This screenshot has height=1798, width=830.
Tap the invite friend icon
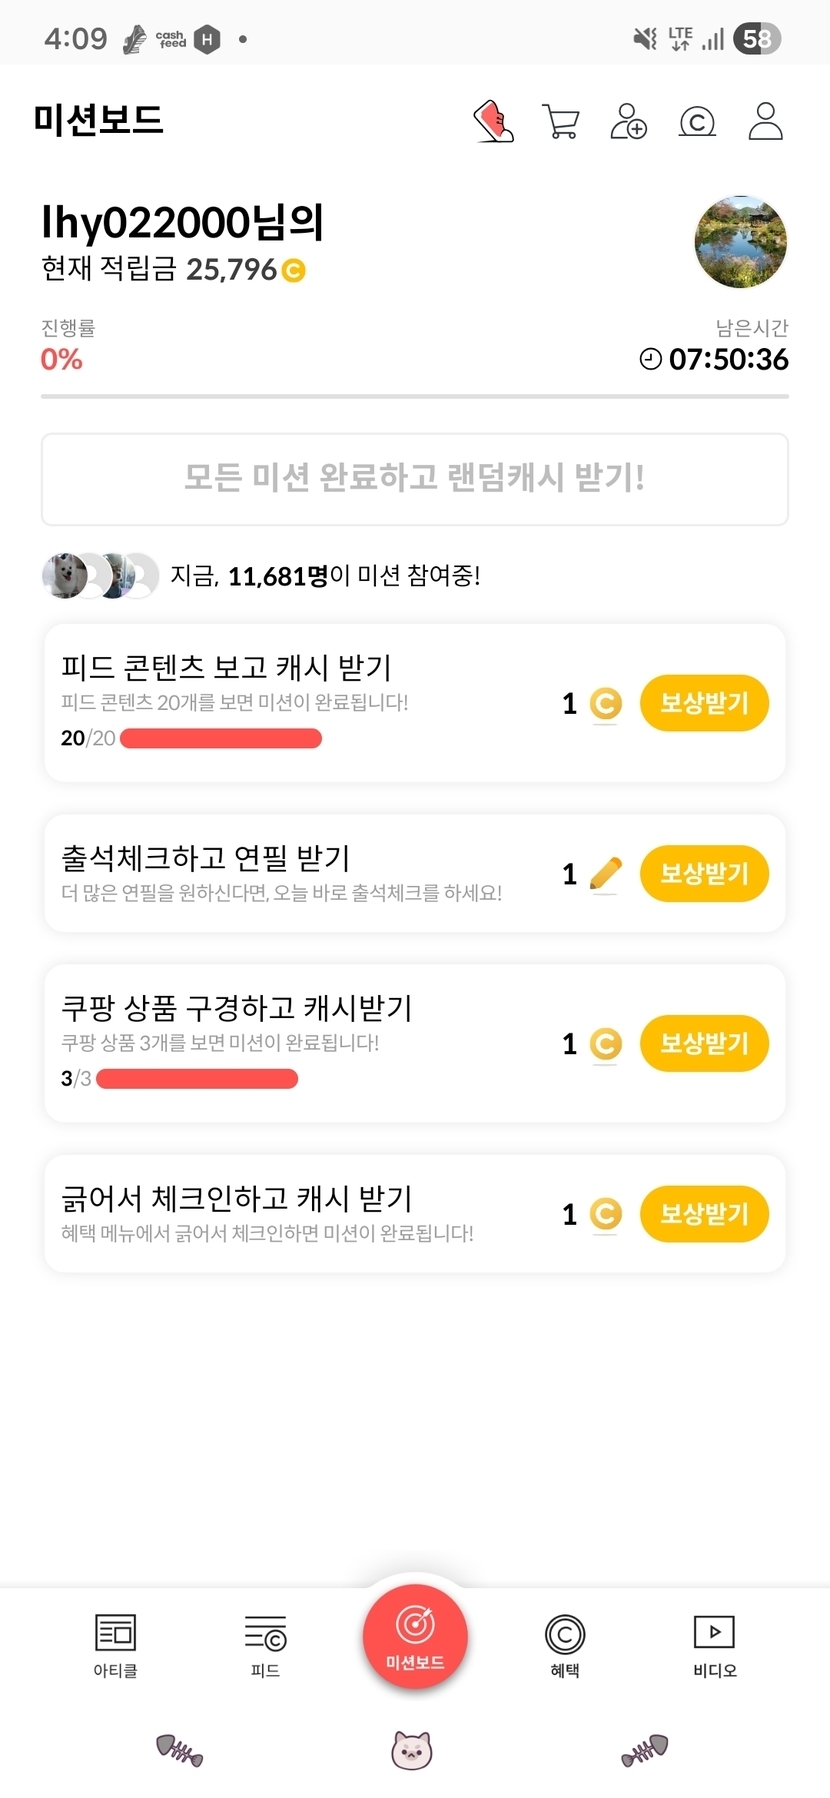pos(629,122)
